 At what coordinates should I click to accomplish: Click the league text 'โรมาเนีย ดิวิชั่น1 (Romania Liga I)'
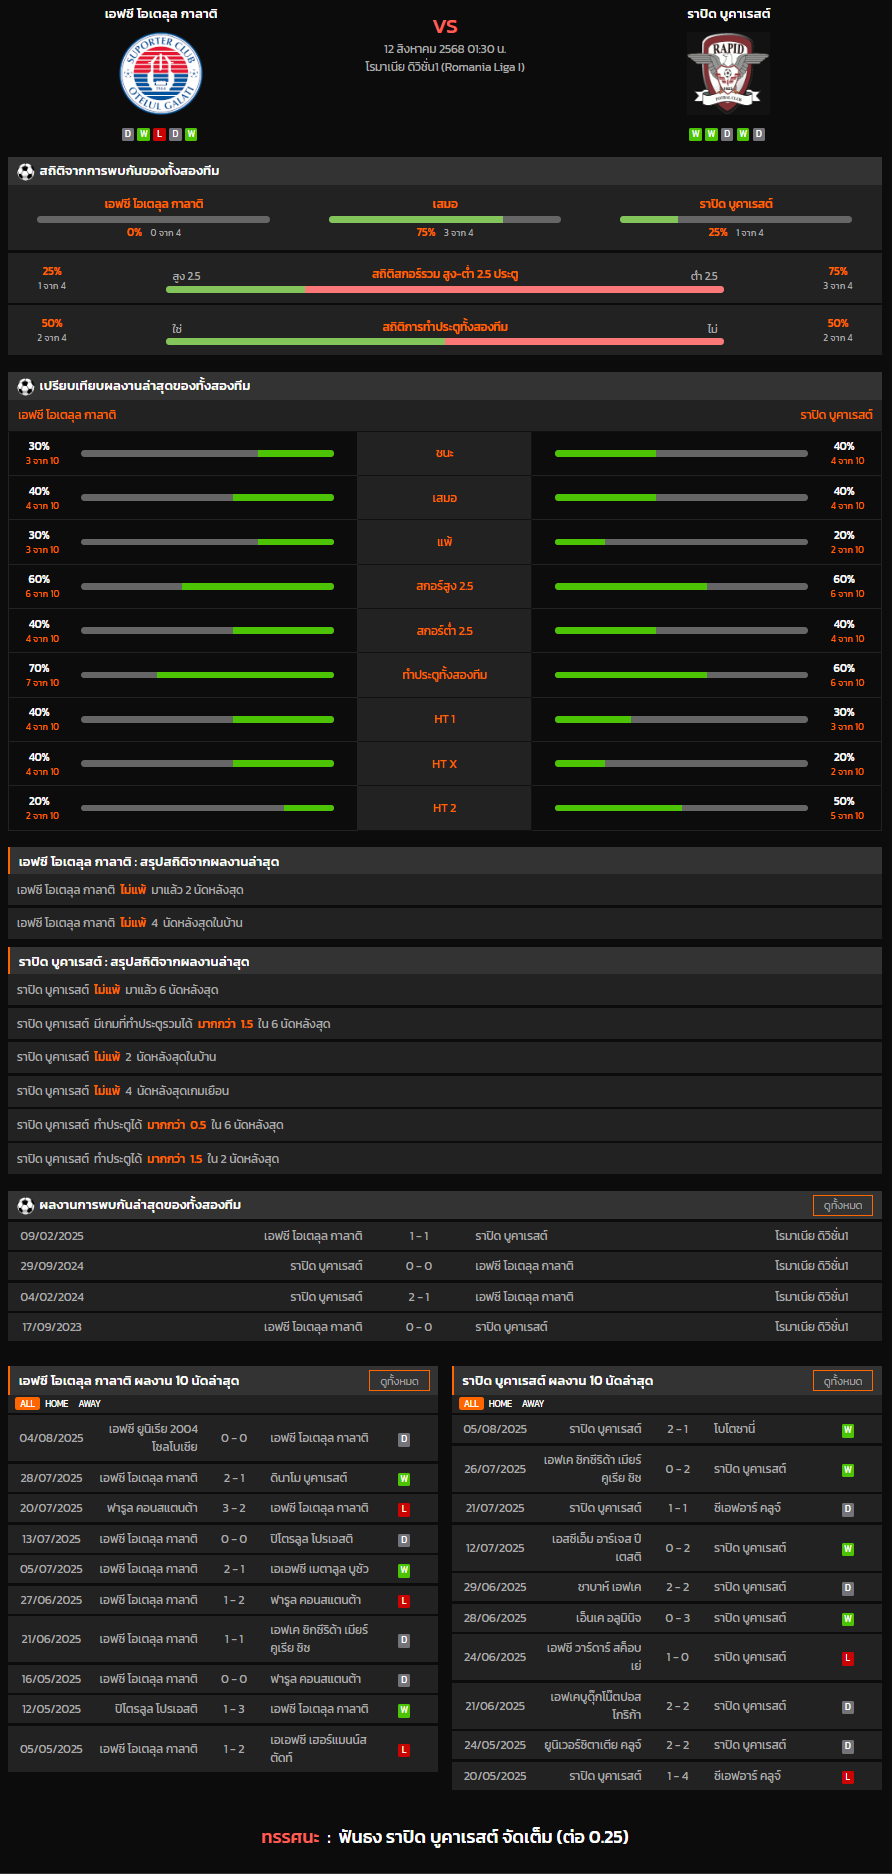pos(445,67)
